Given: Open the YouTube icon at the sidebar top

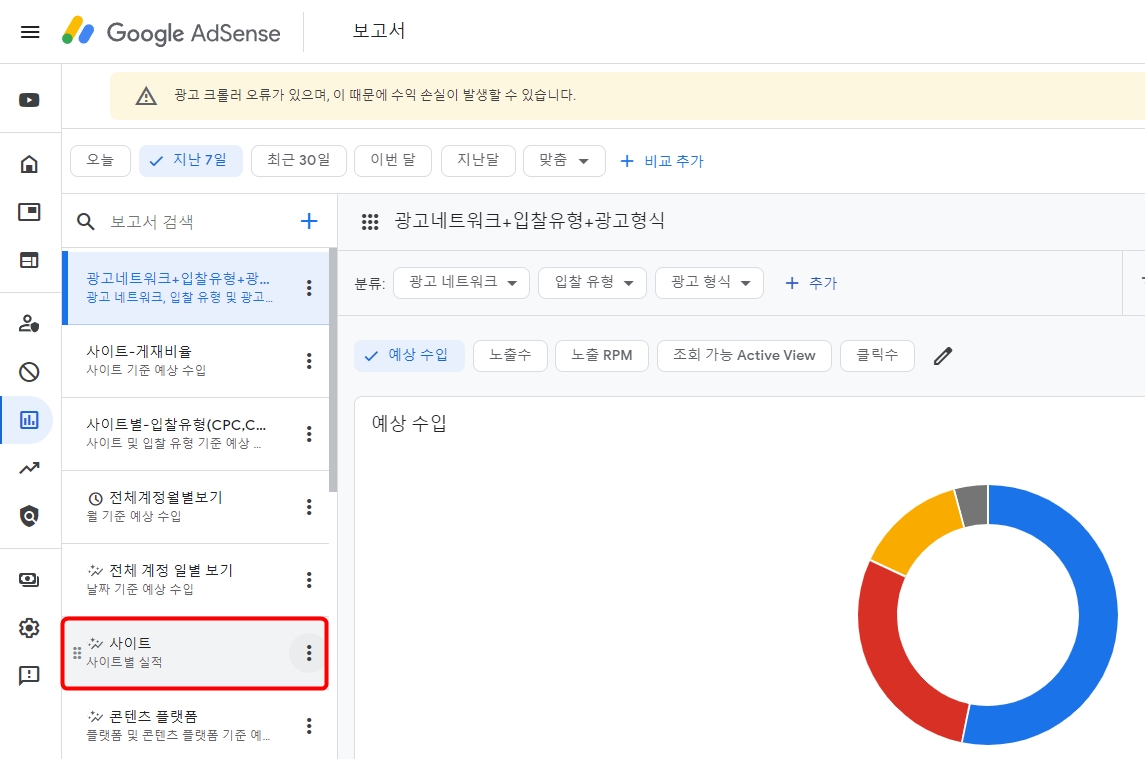Looking at the screenshot, I should 30,100.
